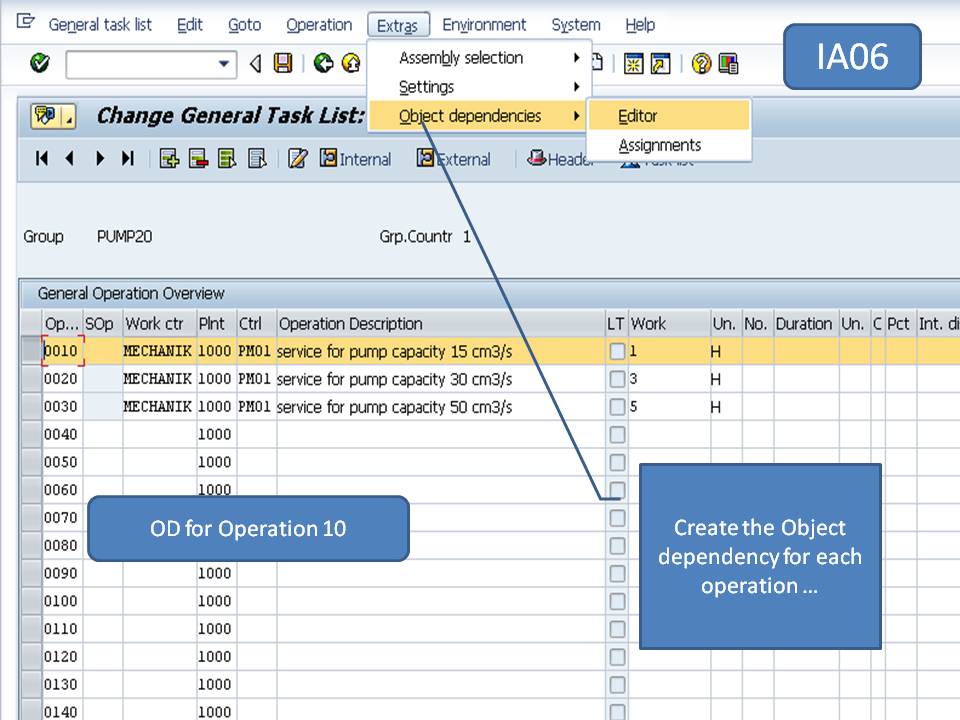Click the Save floppy disk icon
Screen dimensions: 960x720
283,63
